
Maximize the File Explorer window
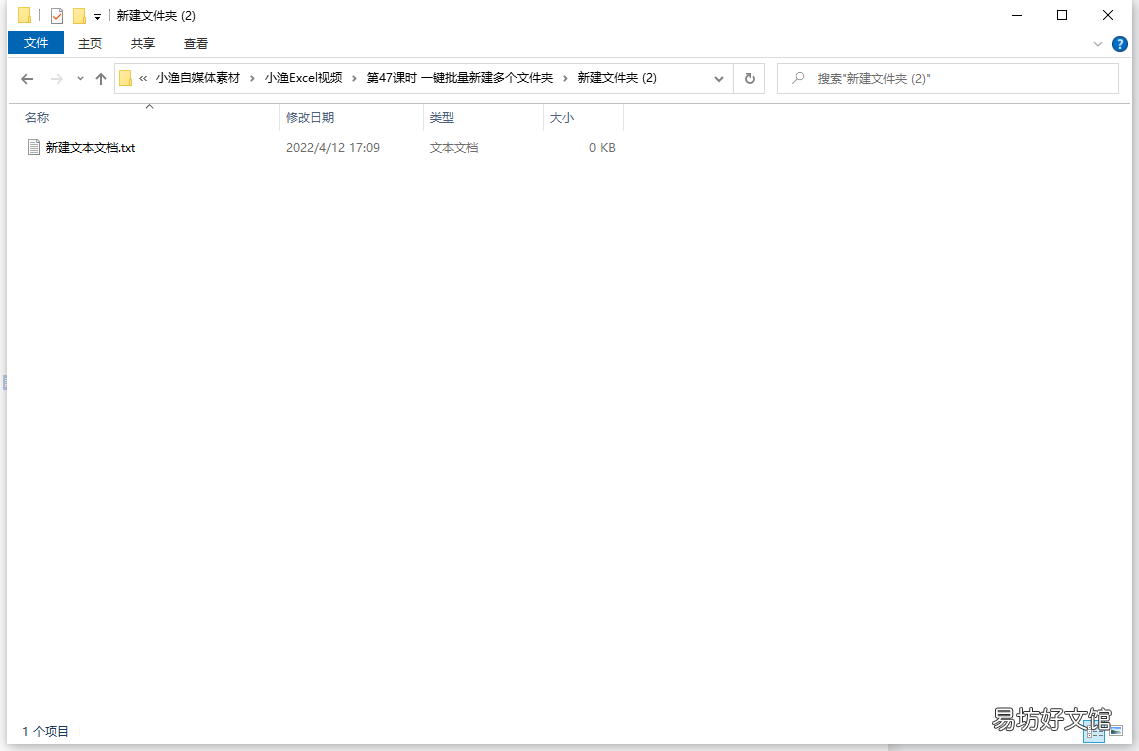coord(1062,15)
